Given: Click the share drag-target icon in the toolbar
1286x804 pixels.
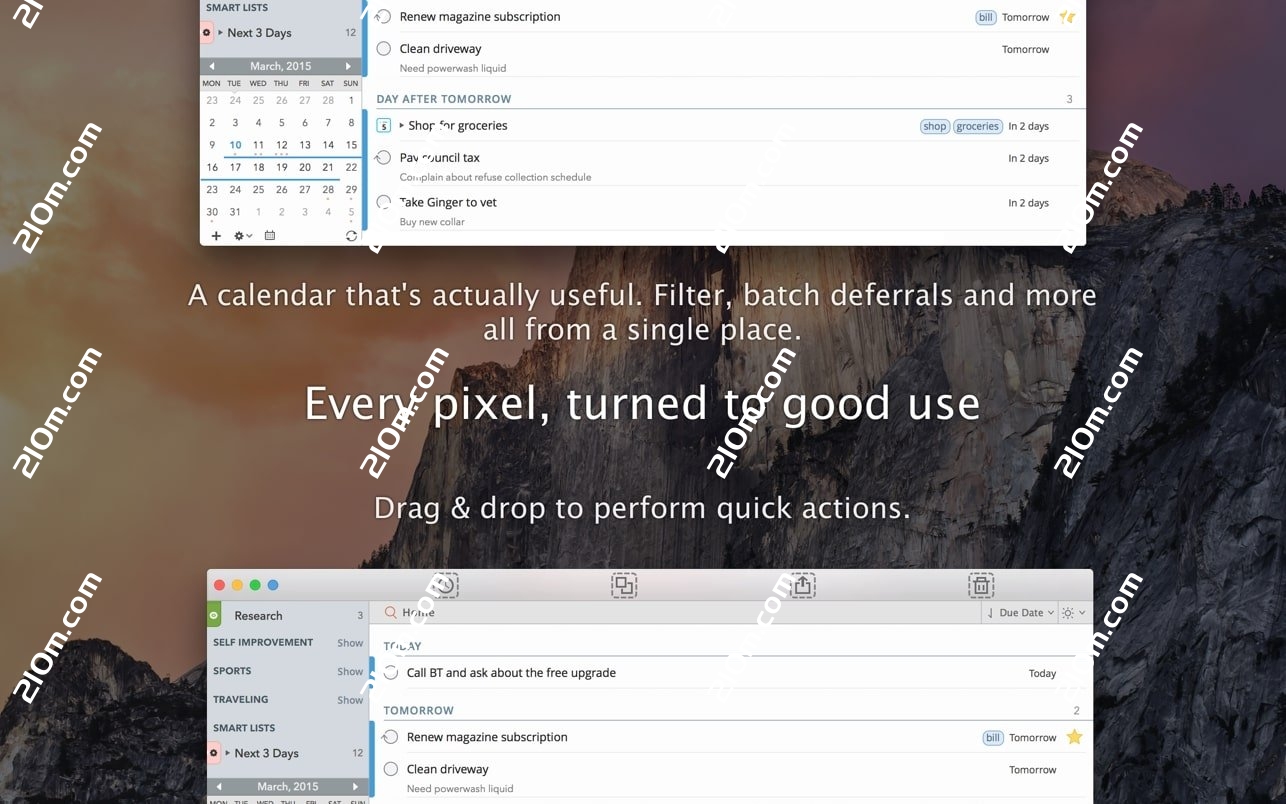Looking at the screenshot, I should (802, 585).
